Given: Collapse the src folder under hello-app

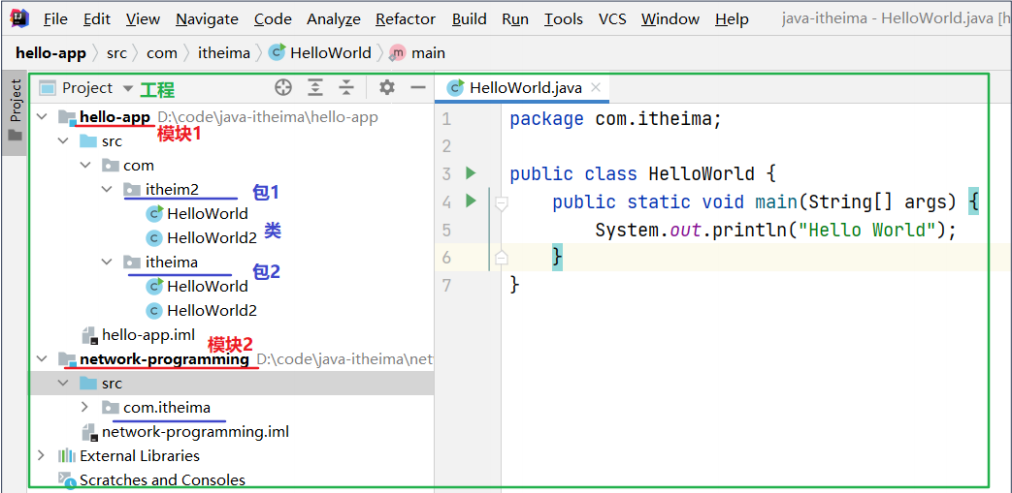Looking at the screenshot, I should pos(63,141).
